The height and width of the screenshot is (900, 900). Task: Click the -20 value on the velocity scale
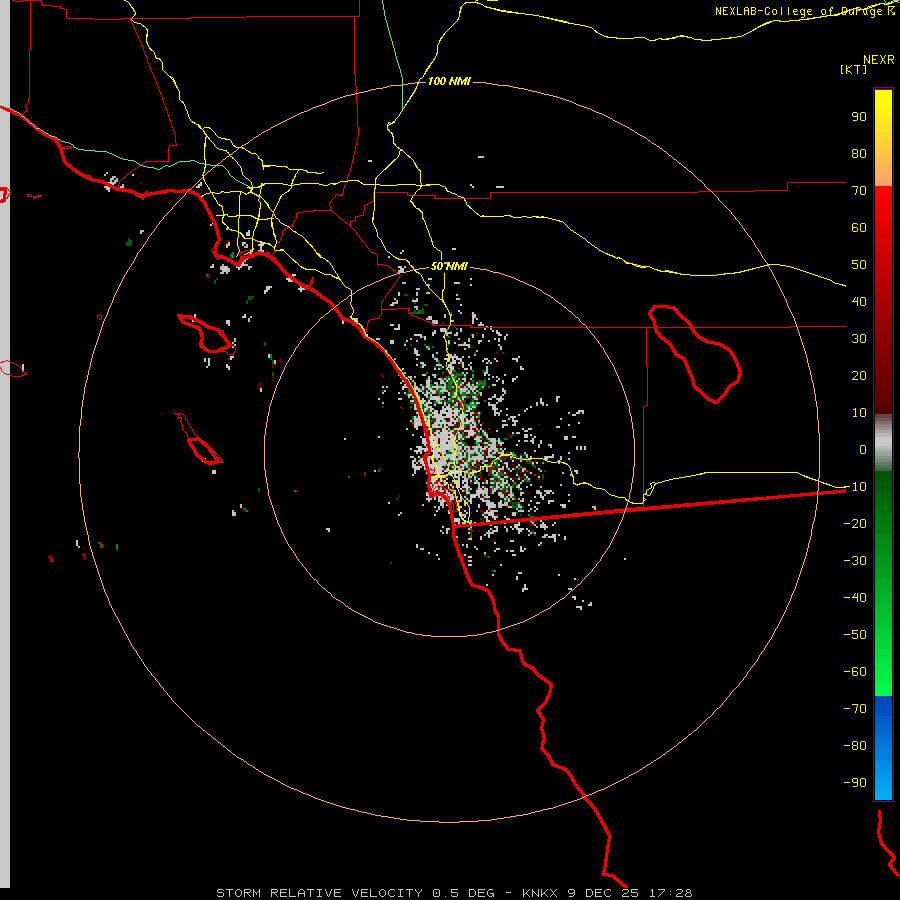(855, 523)
